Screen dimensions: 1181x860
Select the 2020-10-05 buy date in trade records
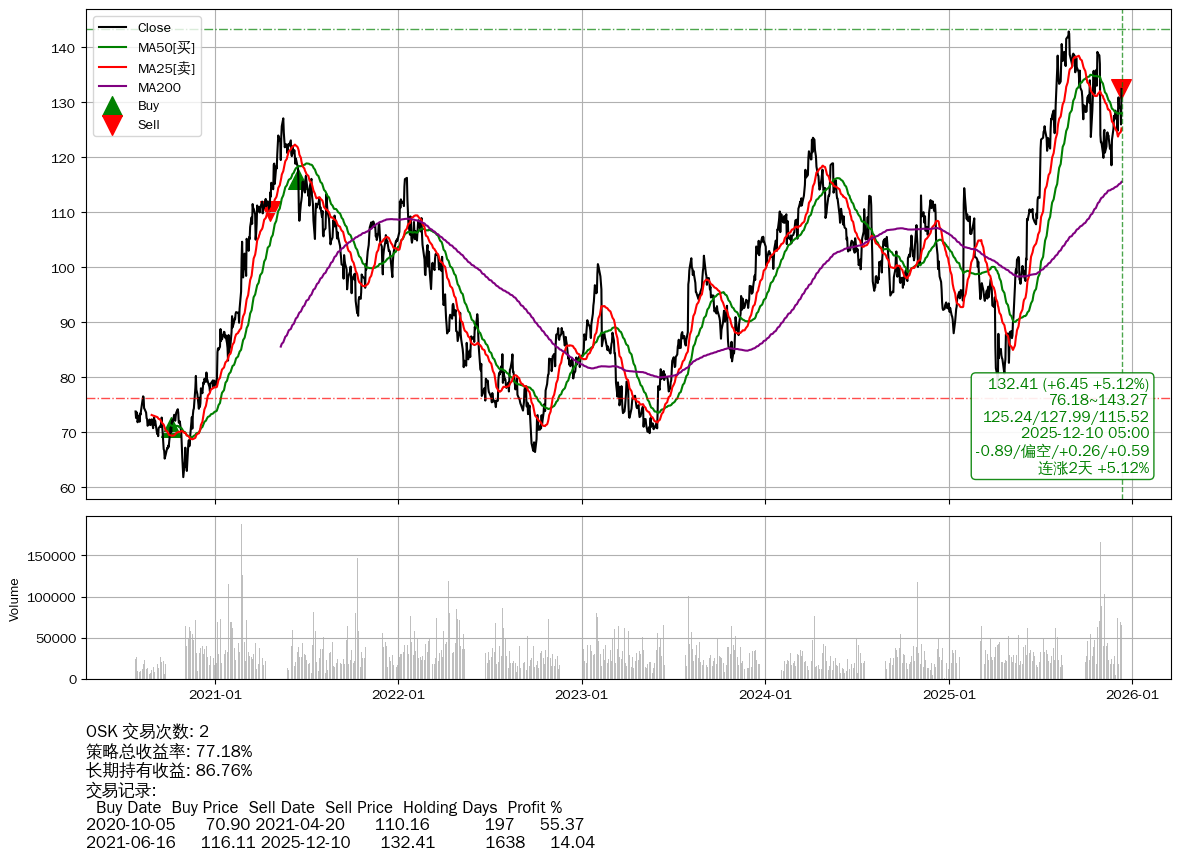point(130,825)
